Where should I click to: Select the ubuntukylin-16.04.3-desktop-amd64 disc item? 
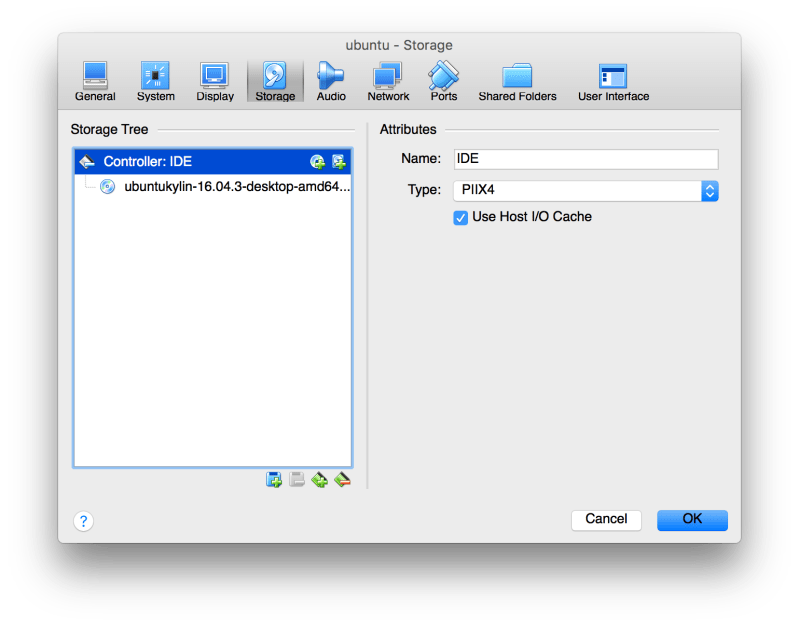click(213, 187)
